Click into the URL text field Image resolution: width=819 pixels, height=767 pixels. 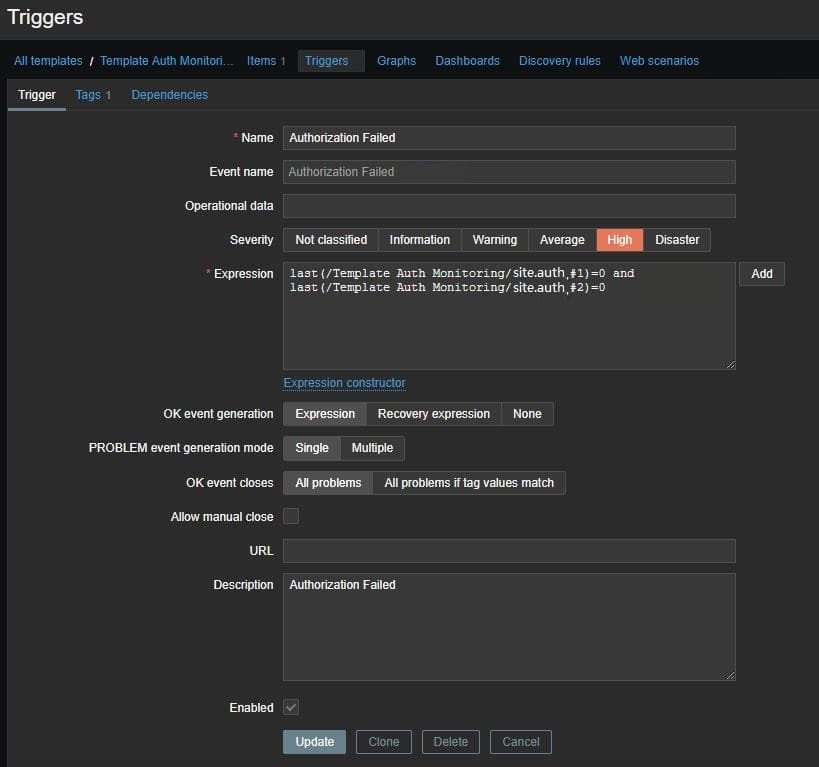[509, 551]
